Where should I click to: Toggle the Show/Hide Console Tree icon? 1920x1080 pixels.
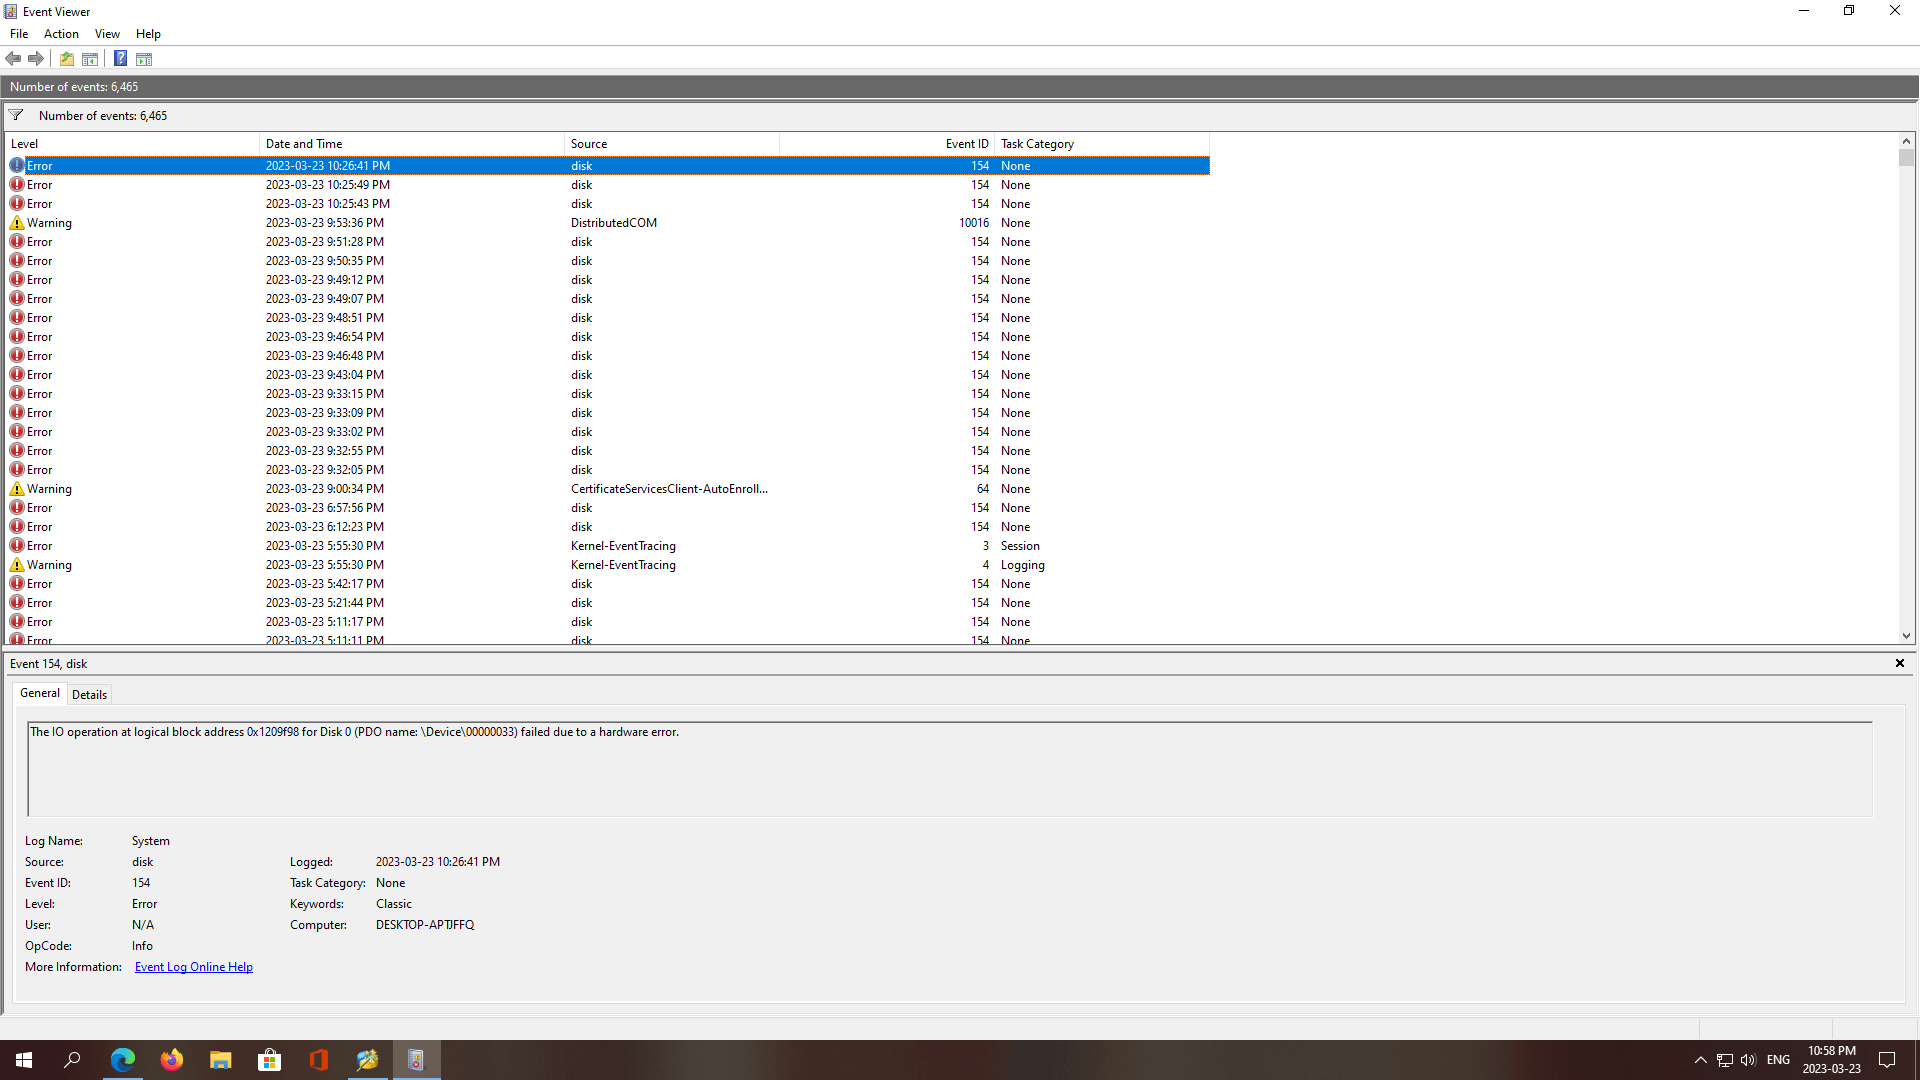tap(90, 59)
